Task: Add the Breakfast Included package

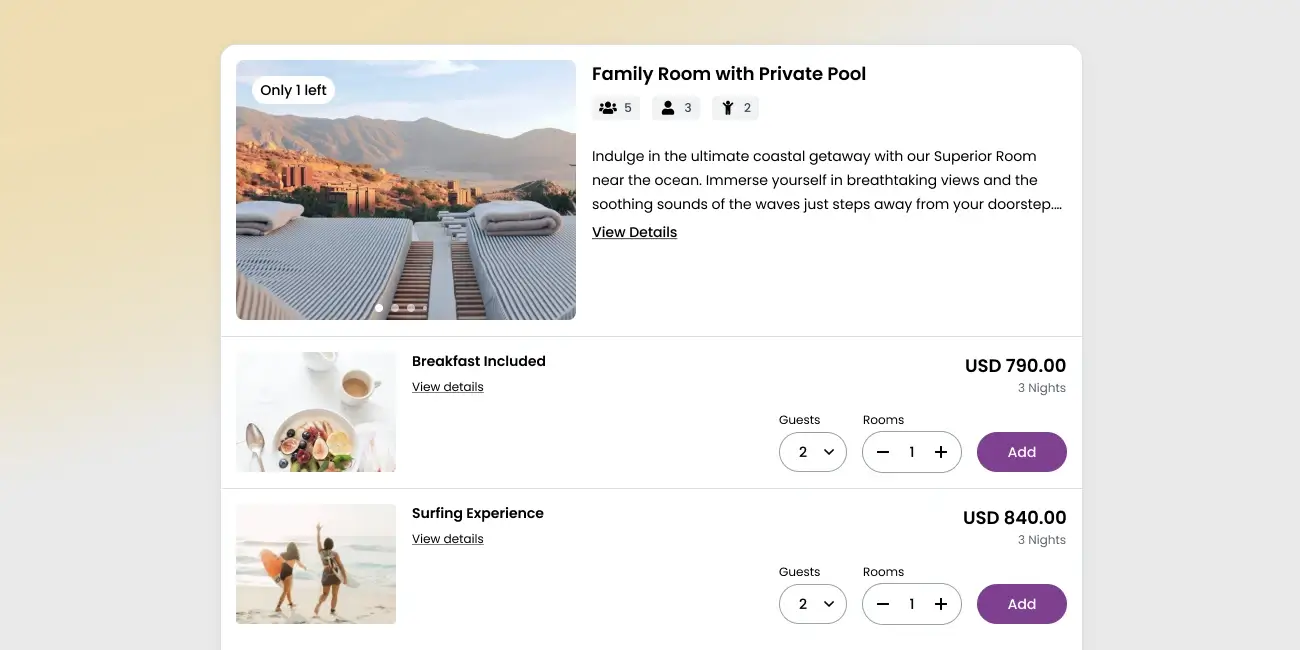Action: (x=1021, y=452)
